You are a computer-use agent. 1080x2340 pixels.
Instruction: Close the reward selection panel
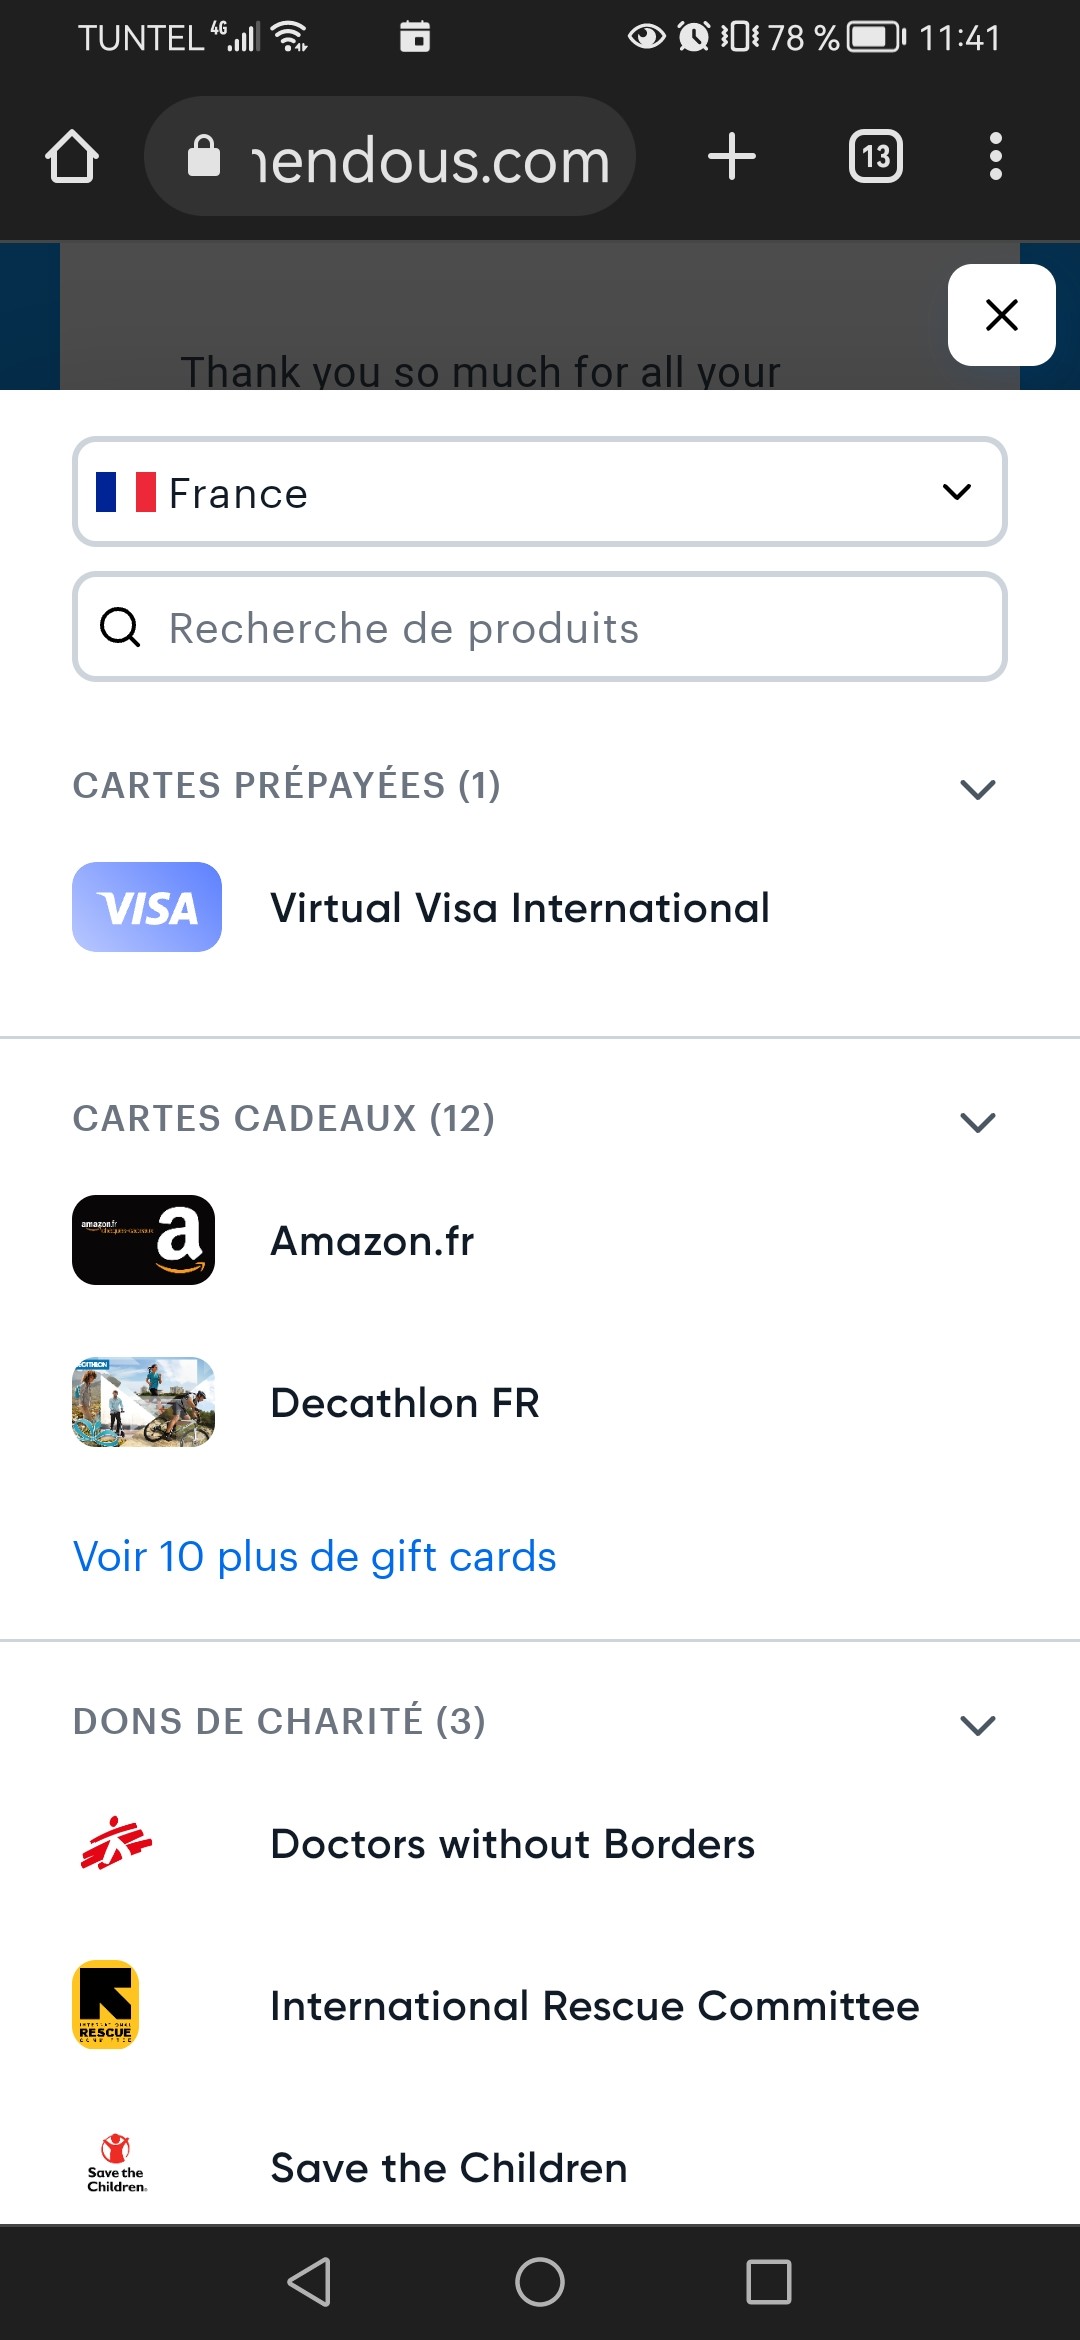(x=1001, y=315)
